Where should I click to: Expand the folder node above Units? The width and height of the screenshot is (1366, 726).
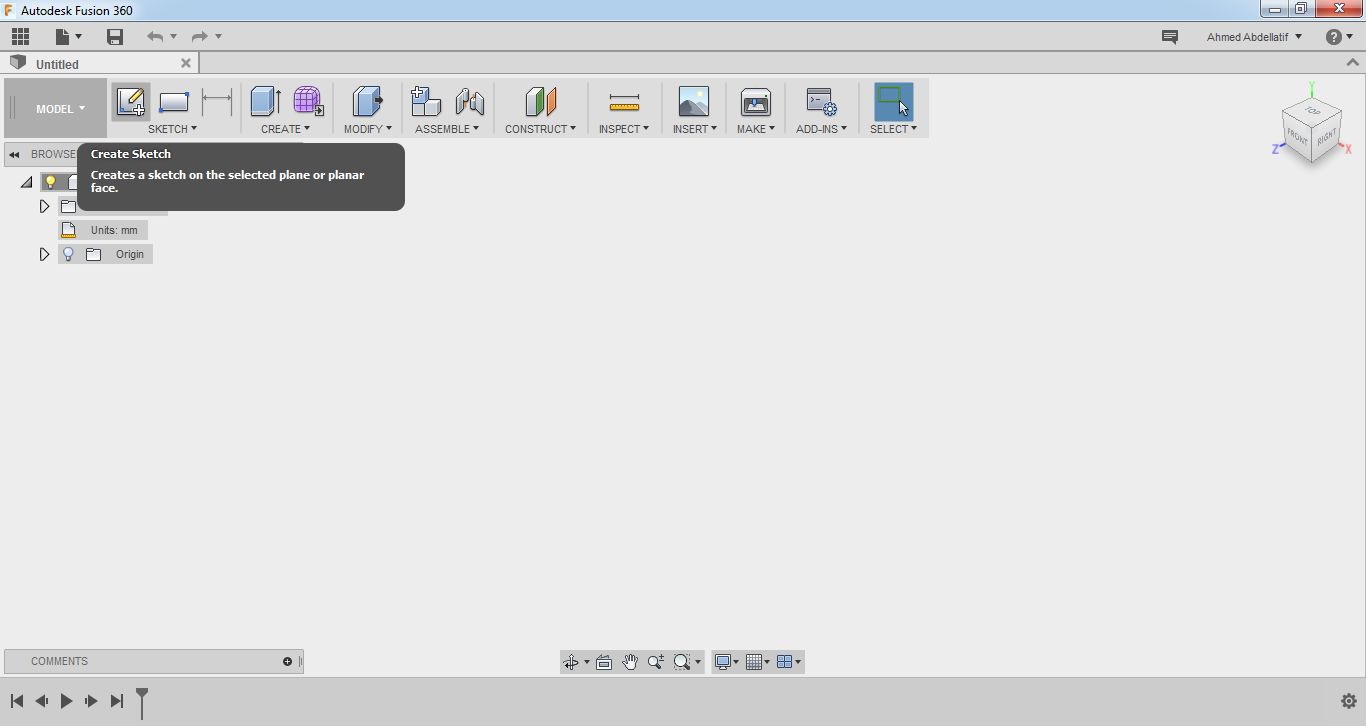pyautogui.click(x=44, y=206)
